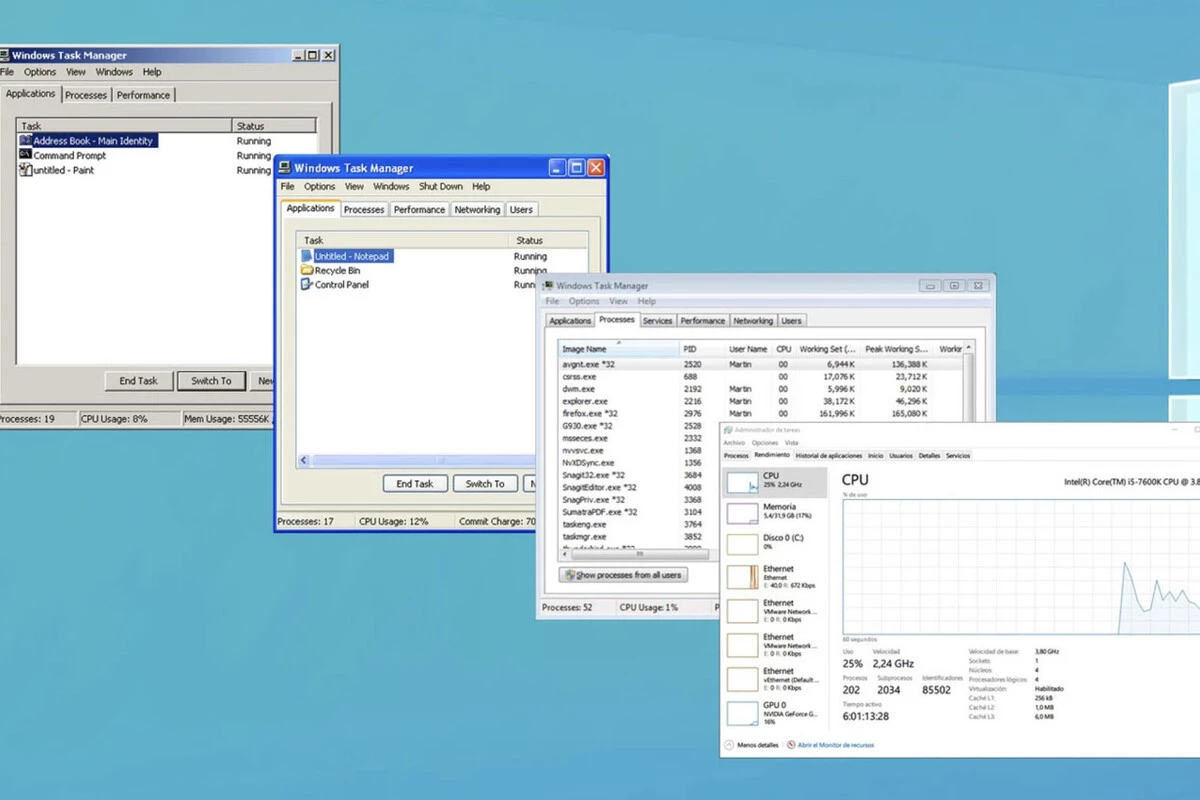Image resolution: width=1200 pixels, height=800 pixels.
Task: Open the Shut Down menu
Action: tap(441, 186)
